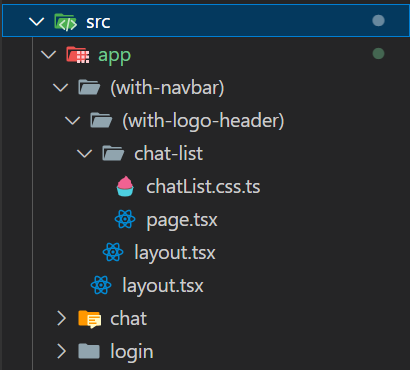This screenshot has height=370, width=410.
Task: Expand the login folder arrow
Action: coord(61,351)
